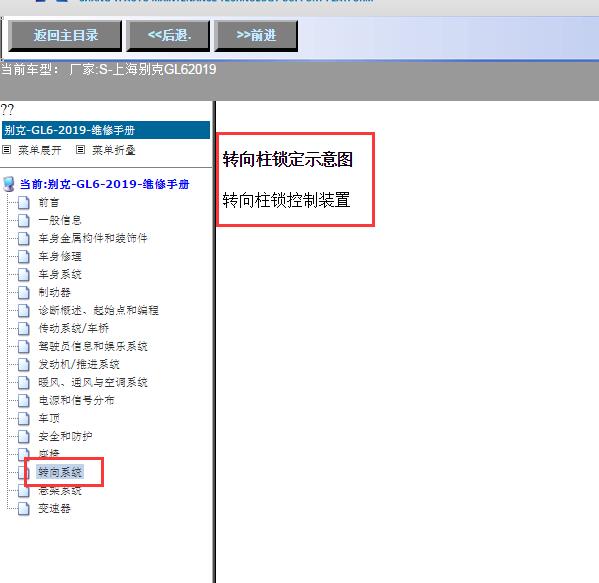
Task: Click the page icon beside 前言
Action: coord(24,202)
